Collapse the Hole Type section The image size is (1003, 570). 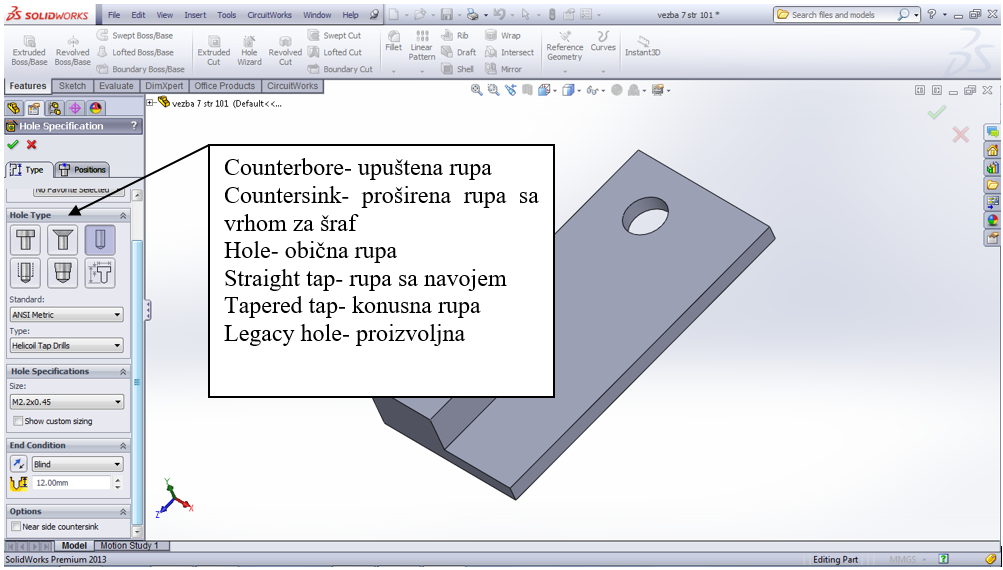click(123, 216)
